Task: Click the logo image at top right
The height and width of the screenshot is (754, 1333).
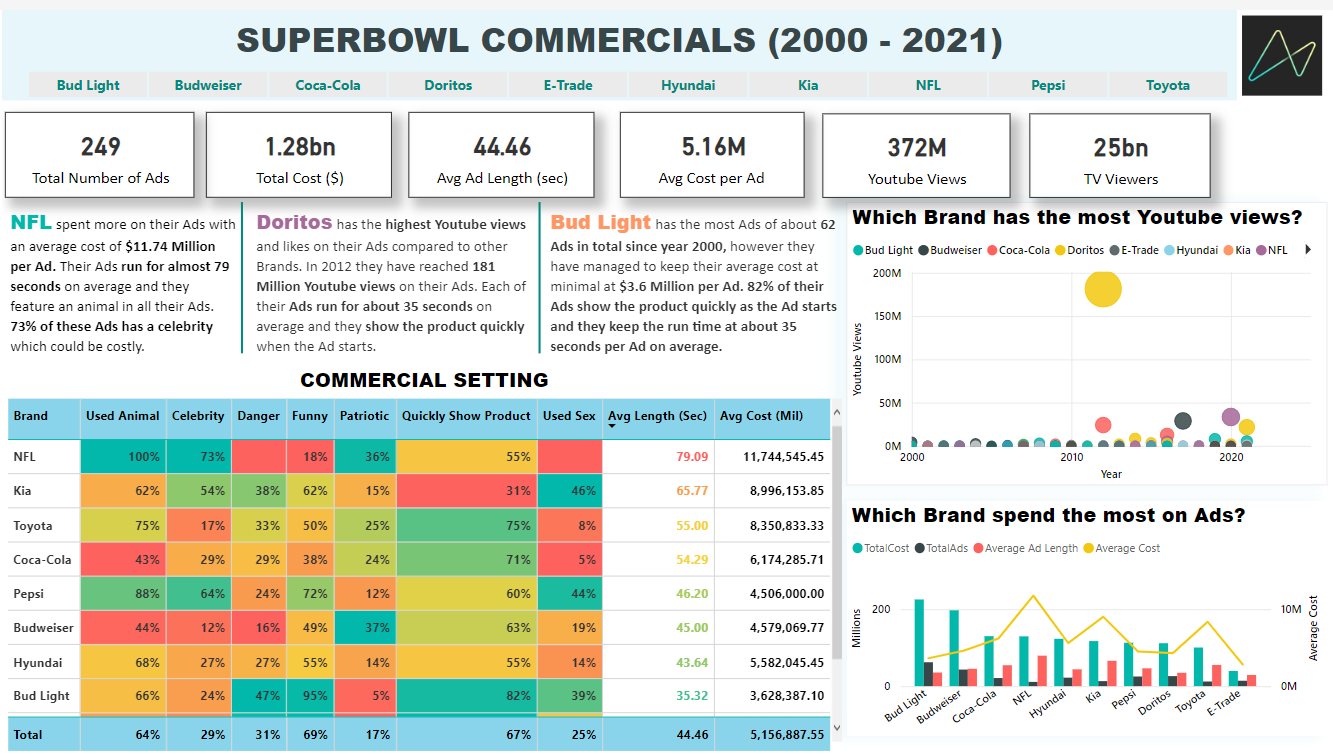Action: click(x=1280, y=55)
